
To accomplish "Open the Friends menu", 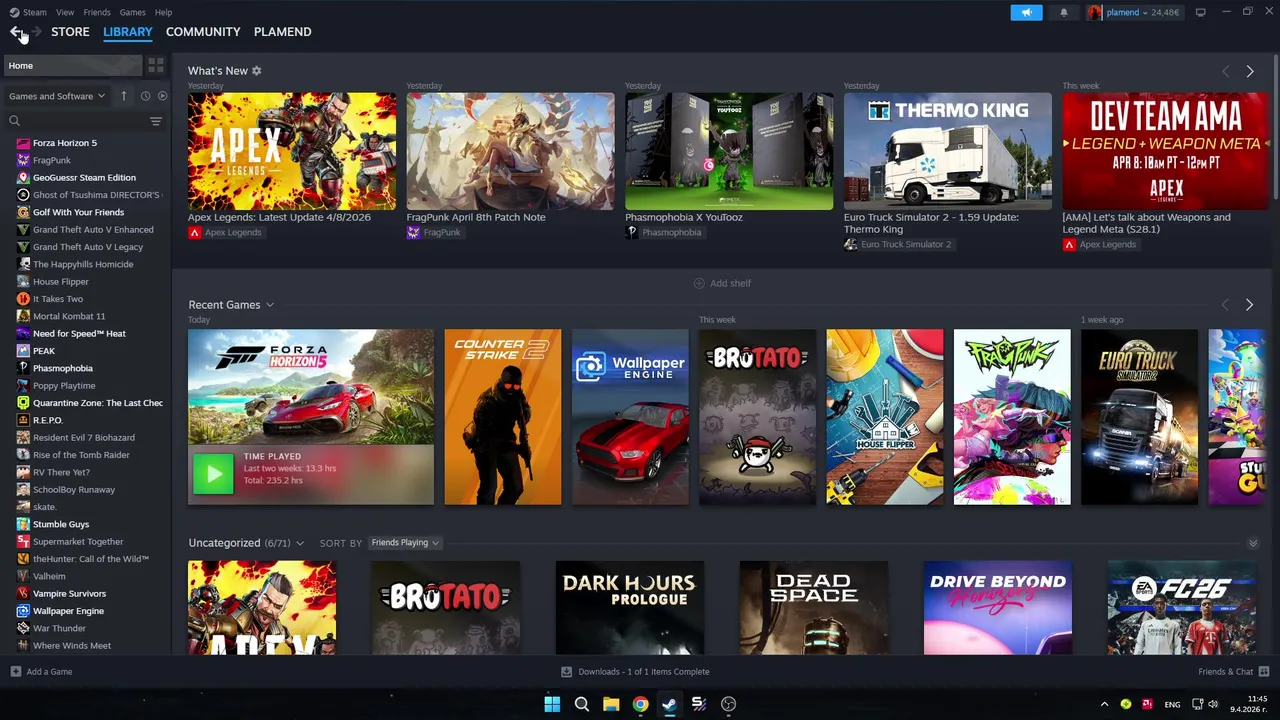I will pyautogui.click(x=97, y=12).
